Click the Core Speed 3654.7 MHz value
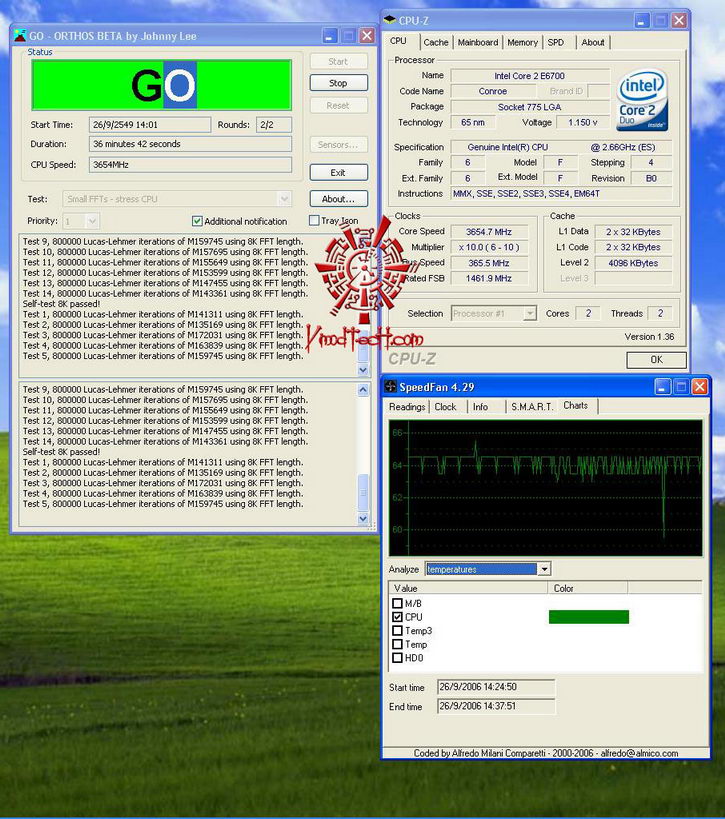Viewport: 725px width, 819px height. pyautogui.click(x=489, y=231)
